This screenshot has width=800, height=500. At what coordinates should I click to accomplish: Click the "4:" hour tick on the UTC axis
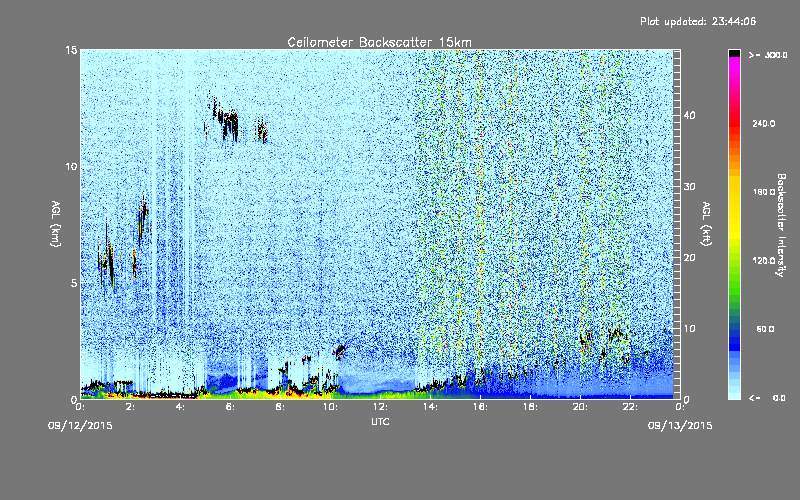pyautogui.click(x=181, y=407)
